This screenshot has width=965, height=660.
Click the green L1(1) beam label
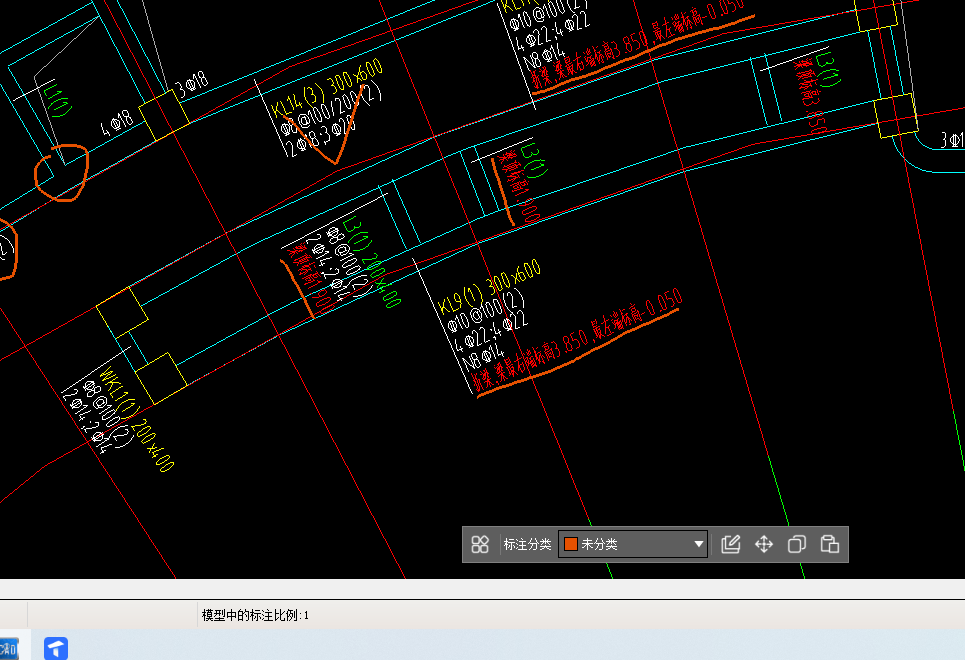pos(57,100)
